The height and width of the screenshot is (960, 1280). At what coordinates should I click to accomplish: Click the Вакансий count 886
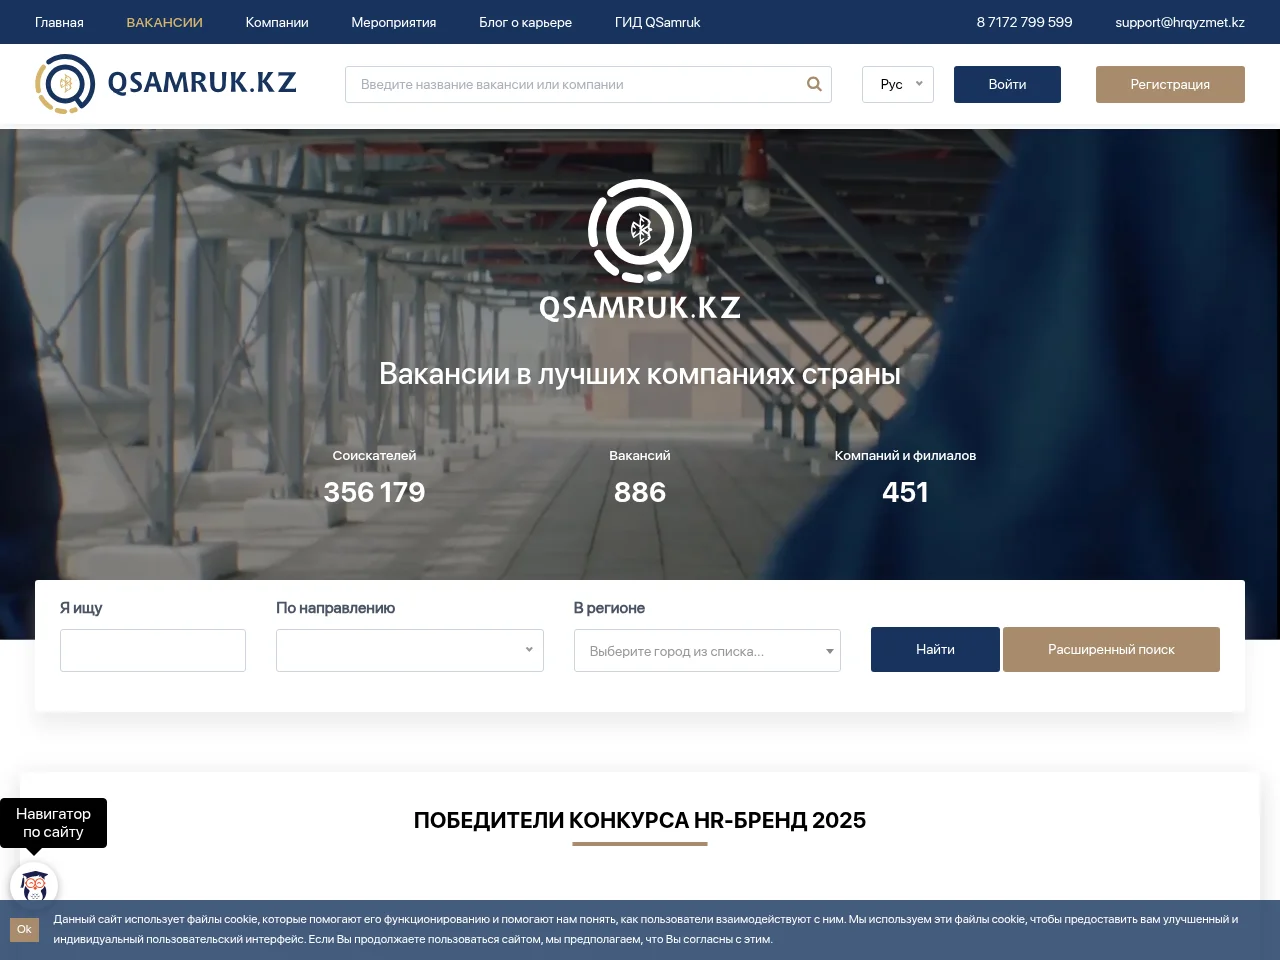(x=640, y=492)
